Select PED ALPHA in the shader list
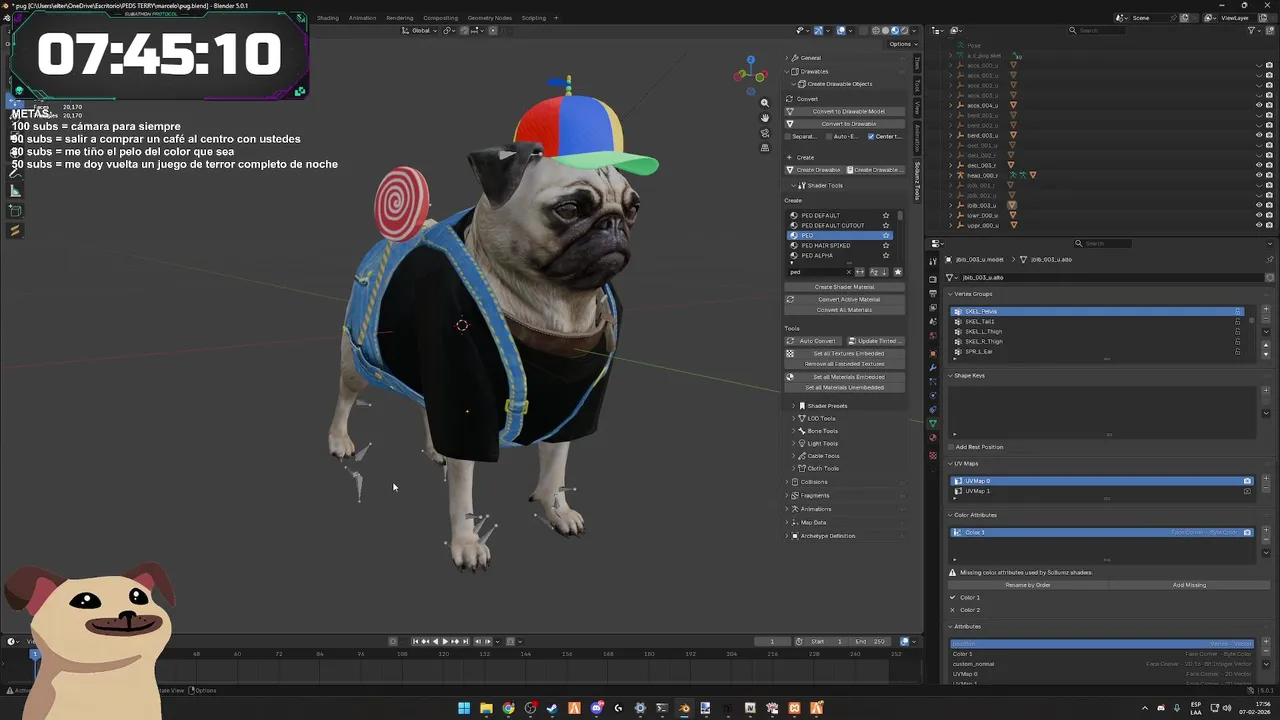Viewport: 1280px width, 720px height. (838, 256)
